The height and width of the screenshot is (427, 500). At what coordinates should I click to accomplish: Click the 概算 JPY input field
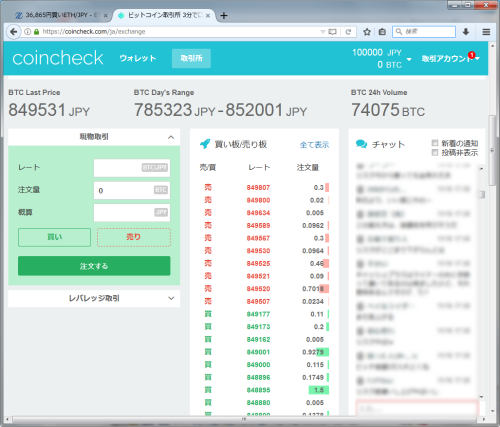[132, 213]
